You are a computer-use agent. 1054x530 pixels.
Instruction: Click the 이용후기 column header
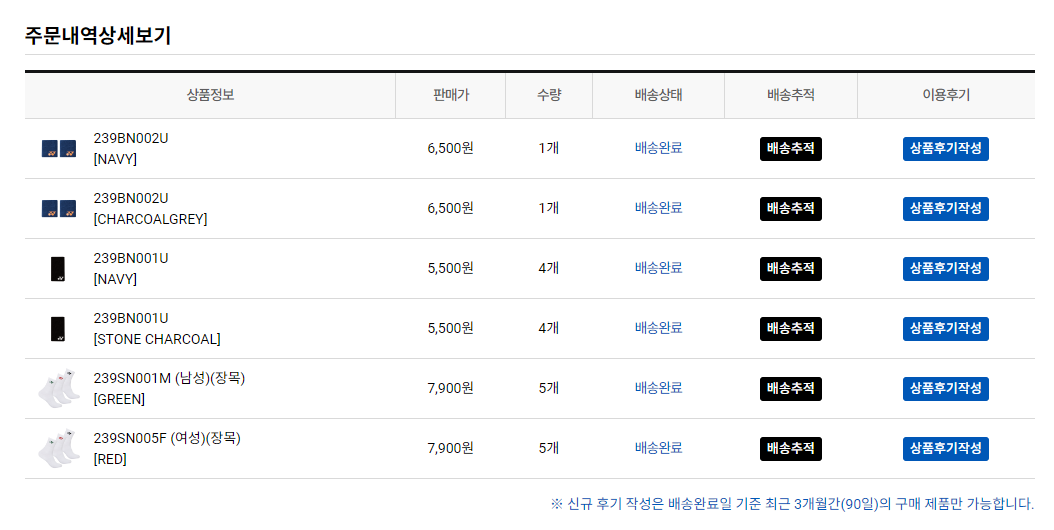pyautogui.click(x=946, y=96)
